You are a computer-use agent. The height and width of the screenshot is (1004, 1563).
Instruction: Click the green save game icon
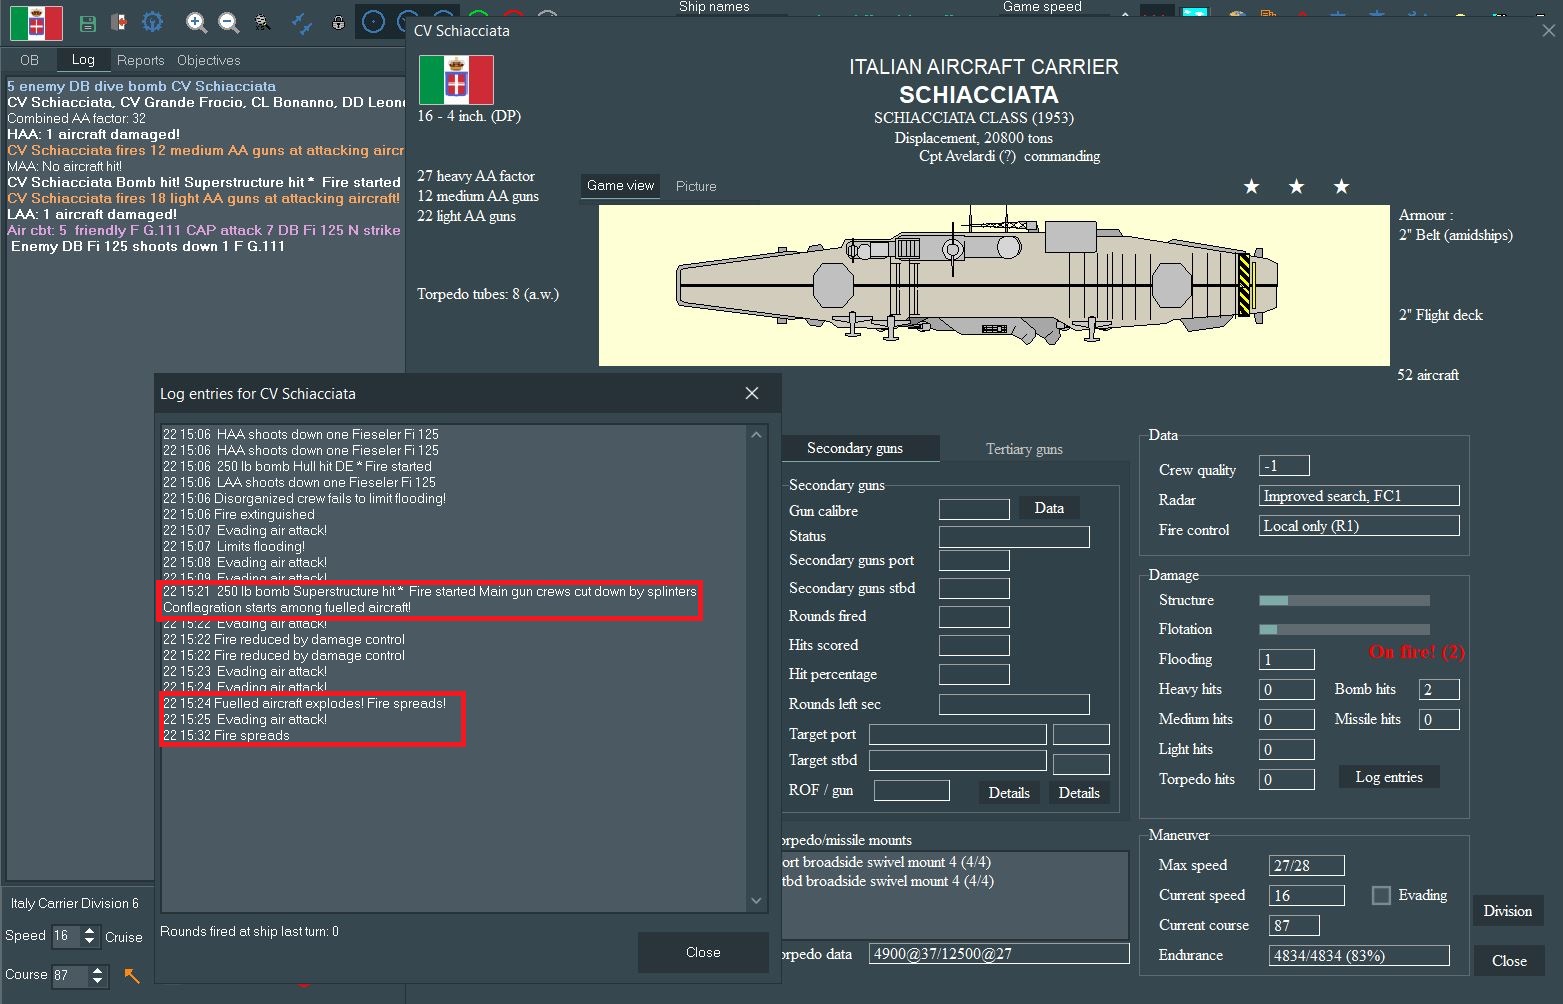pyautogui.click(x=88, y=23)
